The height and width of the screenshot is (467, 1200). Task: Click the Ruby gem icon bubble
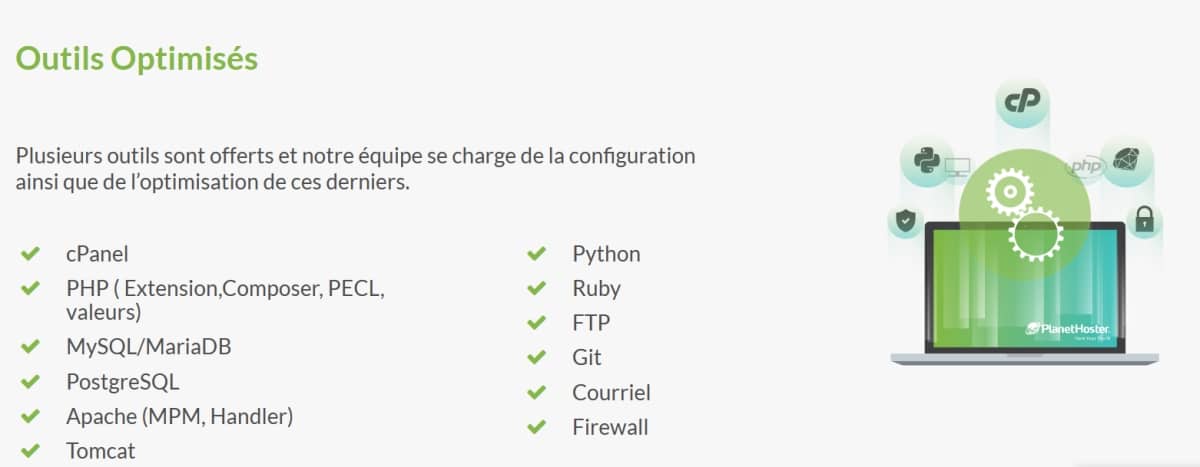click(x=1127, y=160)
